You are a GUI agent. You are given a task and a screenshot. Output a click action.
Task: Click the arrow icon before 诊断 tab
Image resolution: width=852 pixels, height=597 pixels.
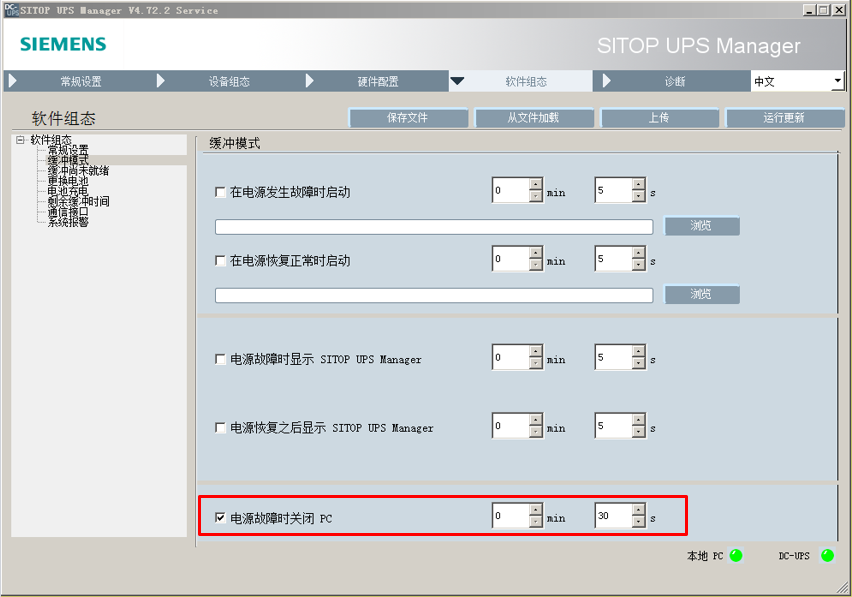(608, 81)
